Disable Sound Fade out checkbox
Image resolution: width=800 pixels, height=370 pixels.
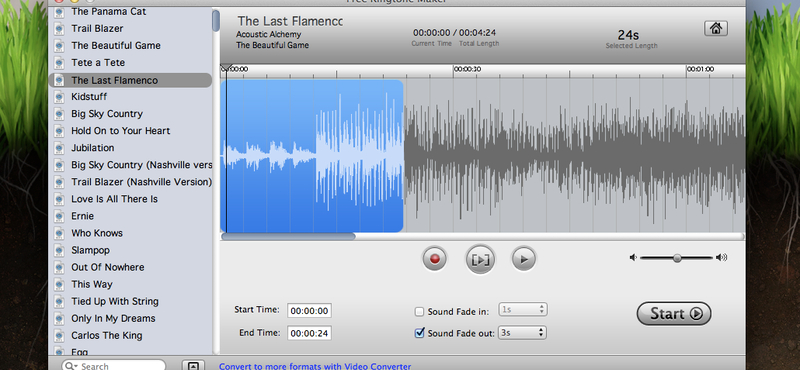[x=419, y=333]
